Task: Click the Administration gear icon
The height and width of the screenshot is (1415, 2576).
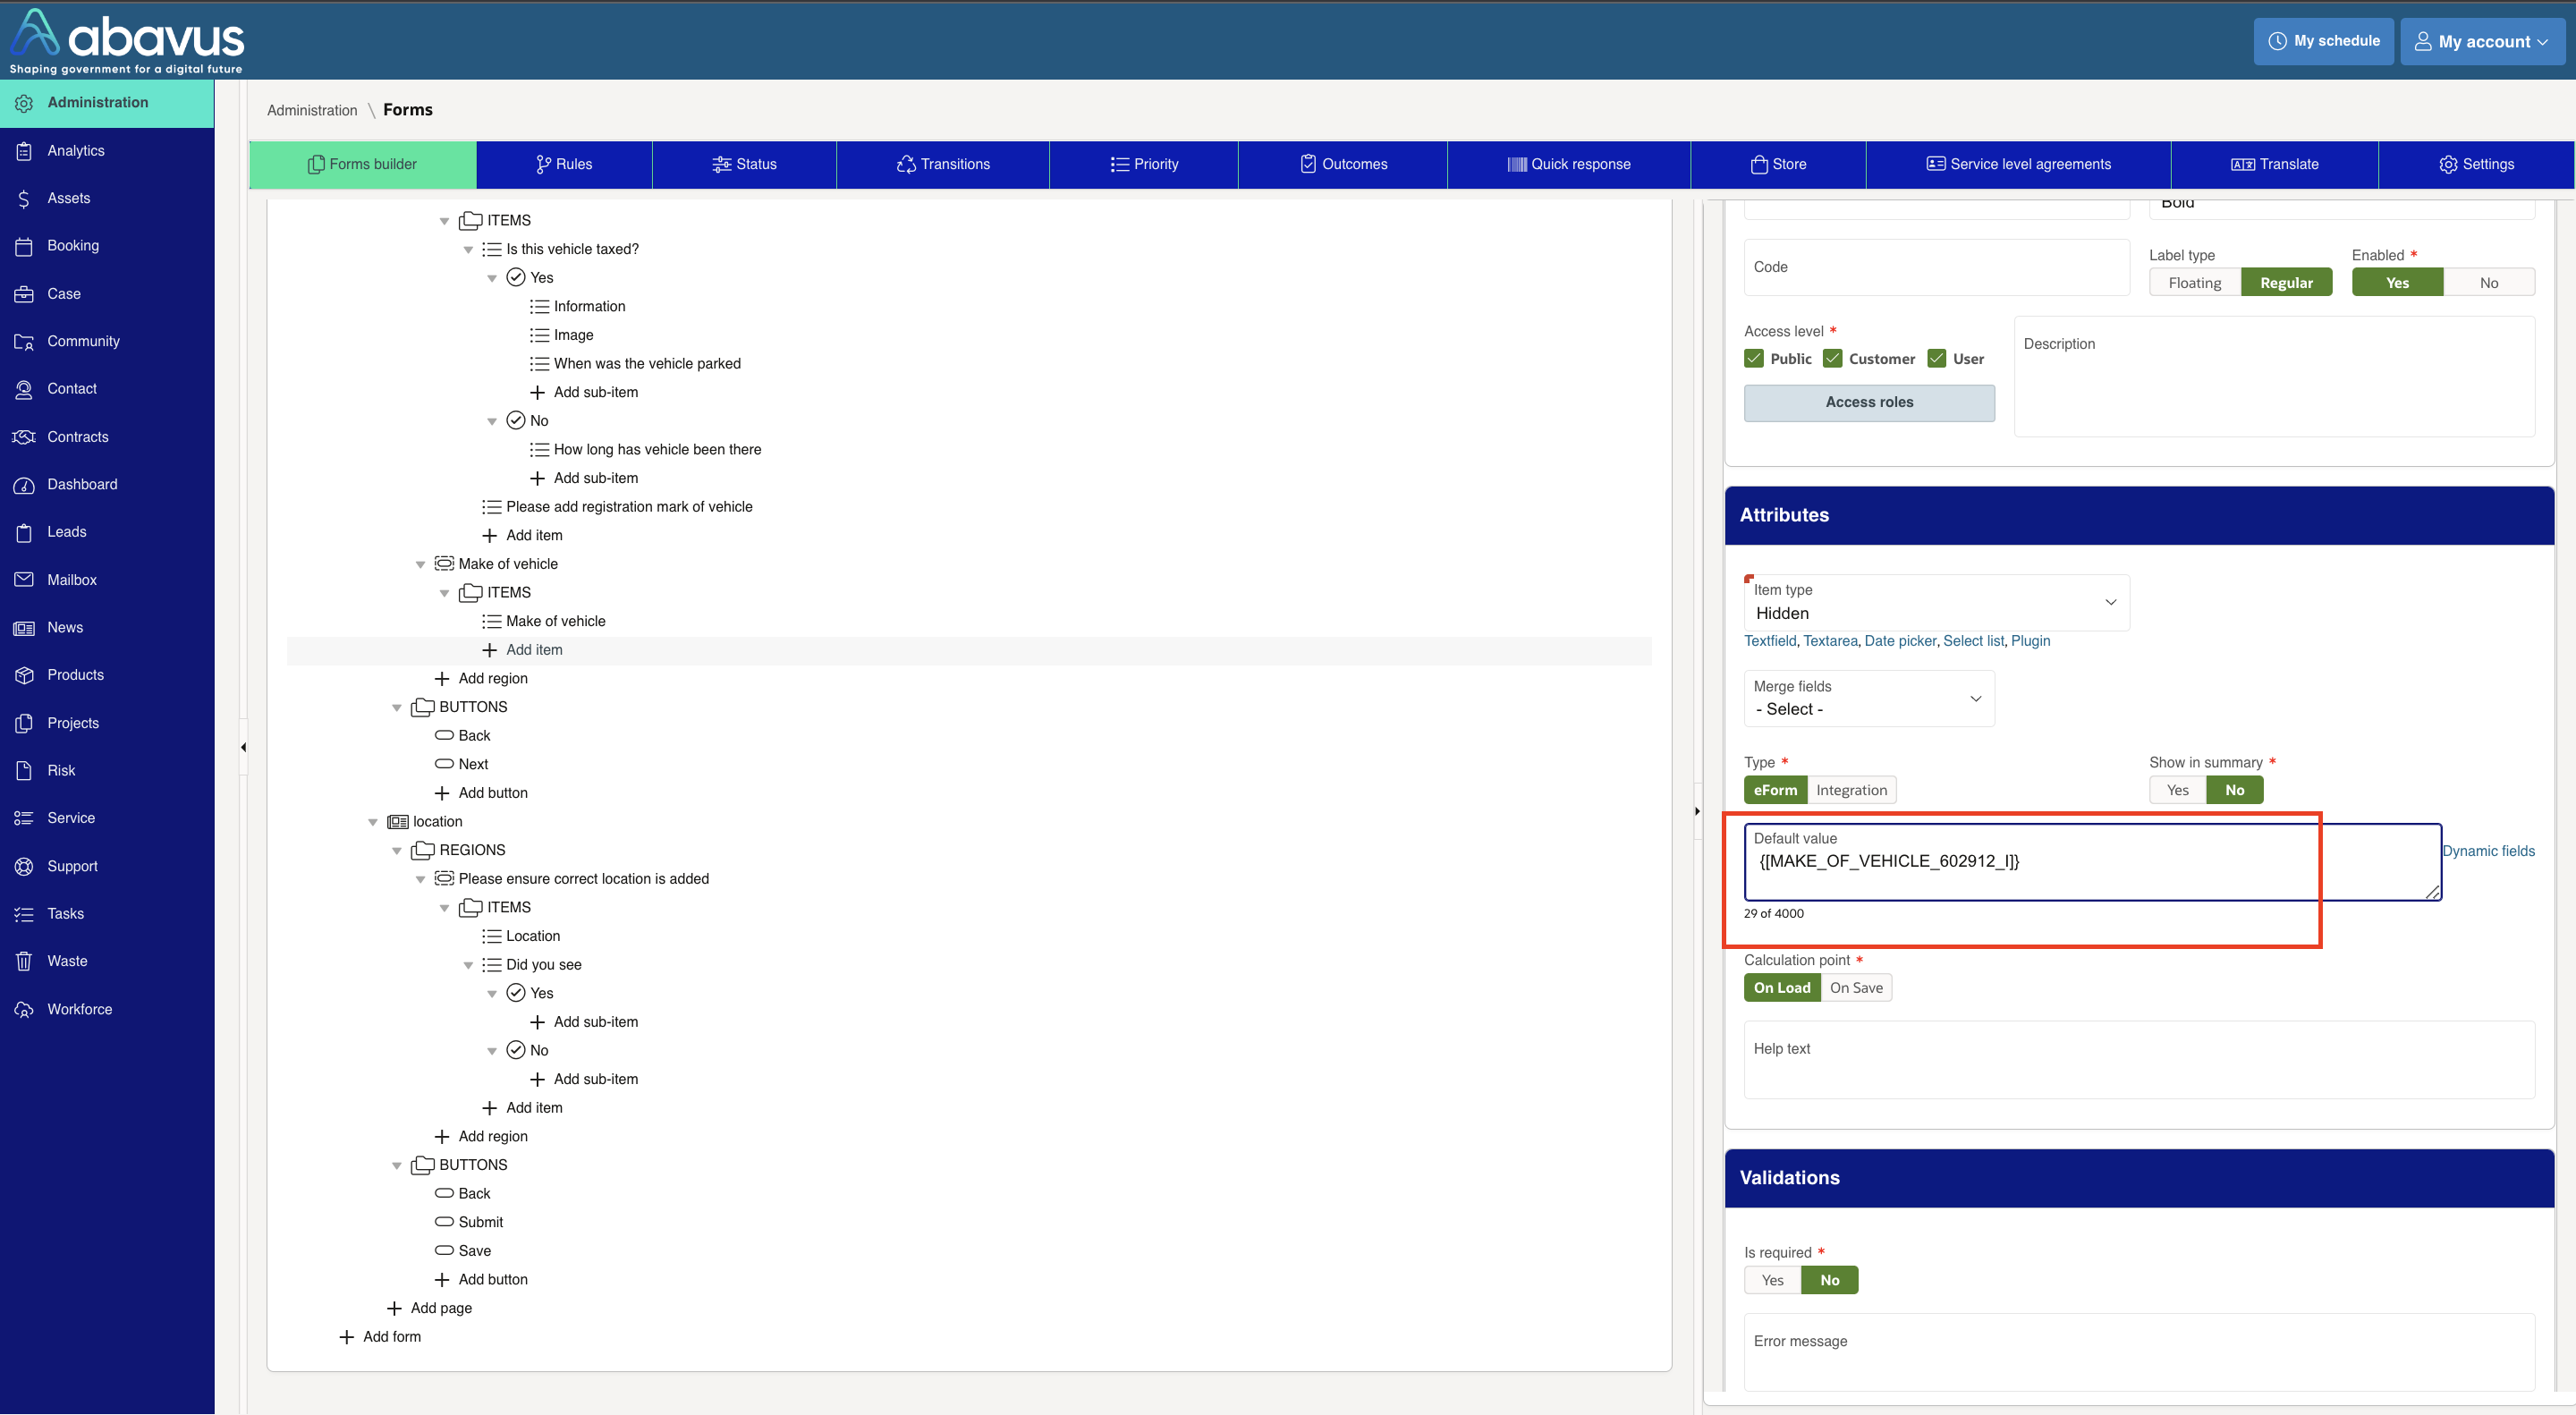Action: coord(24,103)
